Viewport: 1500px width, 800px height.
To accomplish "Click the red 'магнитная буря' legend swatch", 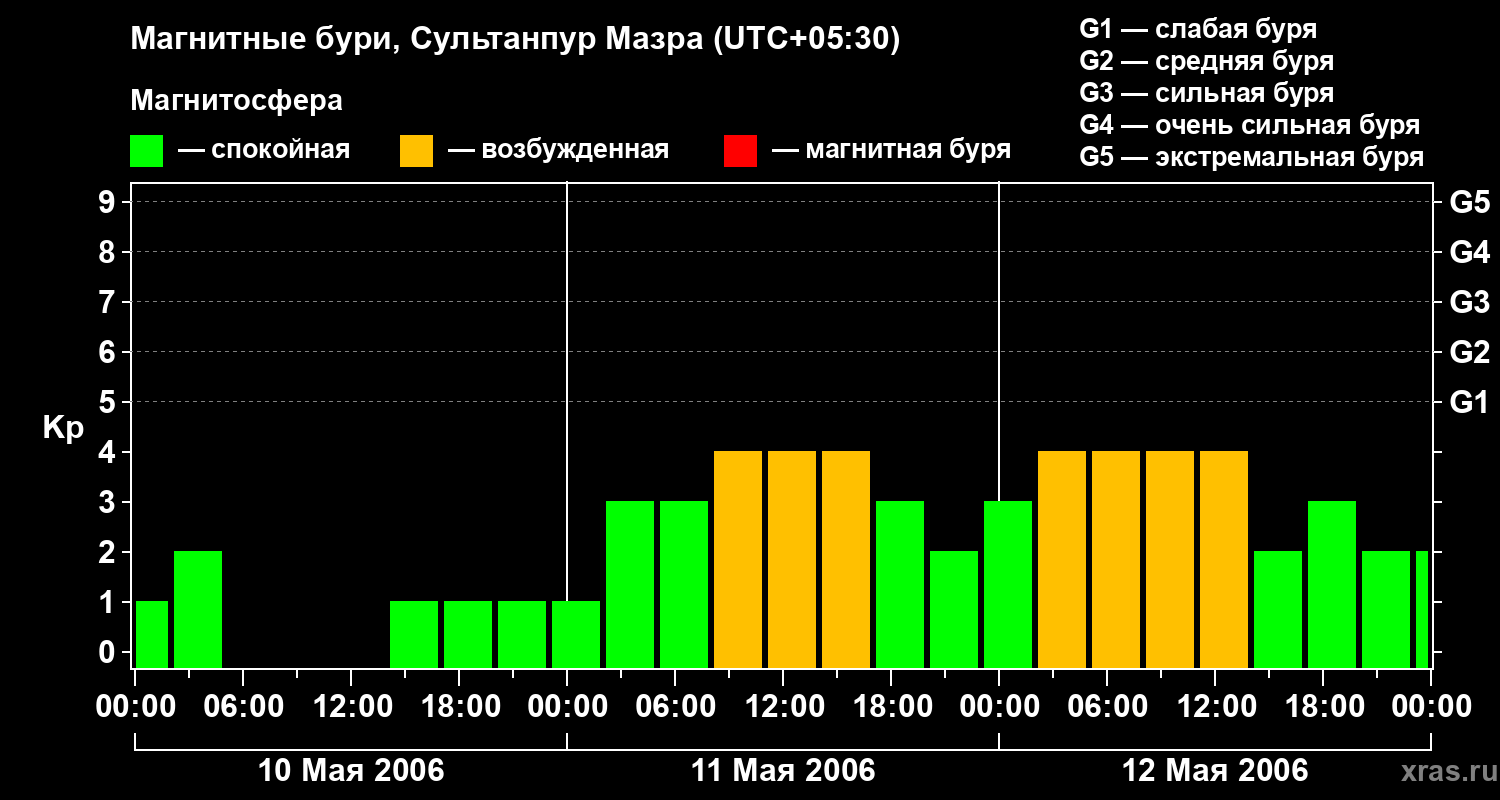I will tap(740, 151).
